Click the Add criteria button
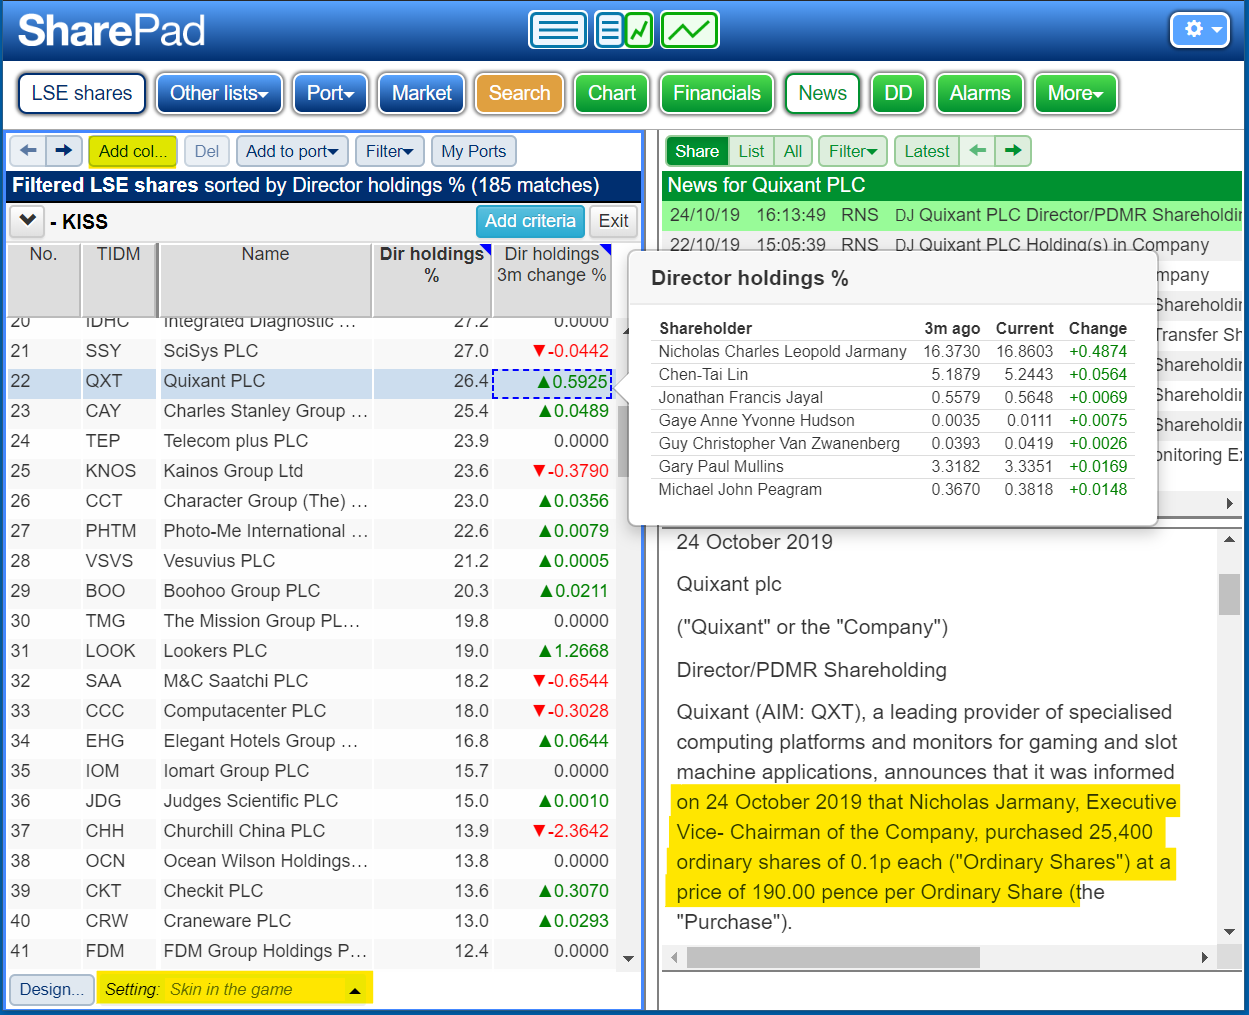This screenshot has height=1015, width=1249. coord(530,221)
